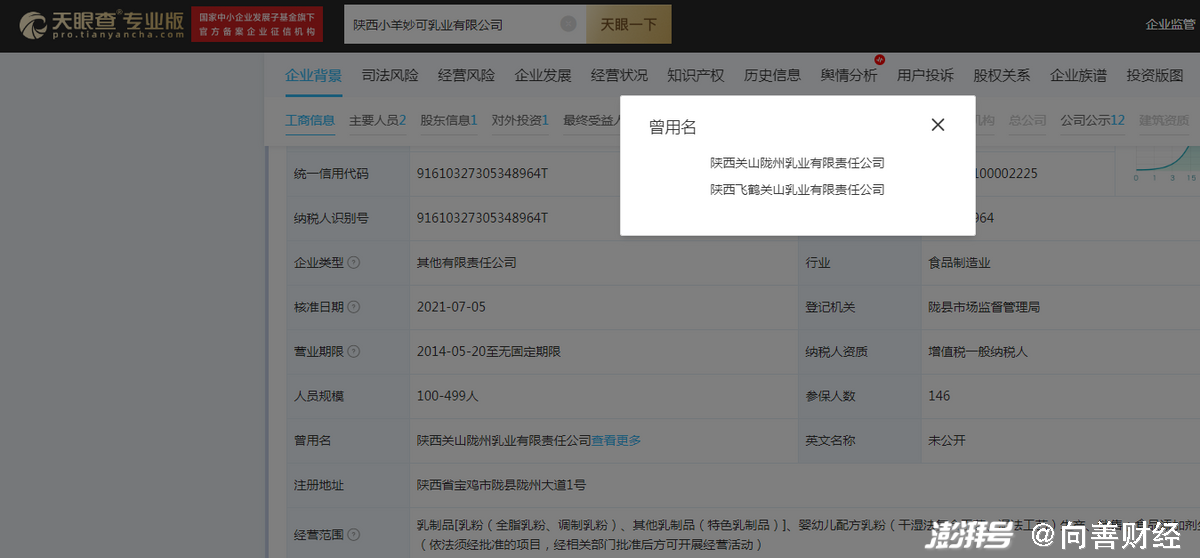The width and height of the screenshot is (1200, 558).
Task: Click the 天眼一下 search button
Action: (629, 25)
